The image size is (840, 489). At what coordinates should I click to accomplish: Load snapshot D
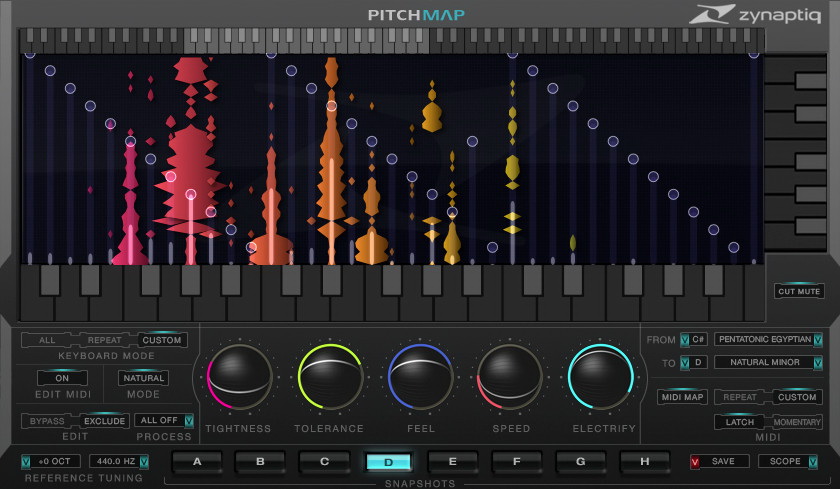(389, 462)
